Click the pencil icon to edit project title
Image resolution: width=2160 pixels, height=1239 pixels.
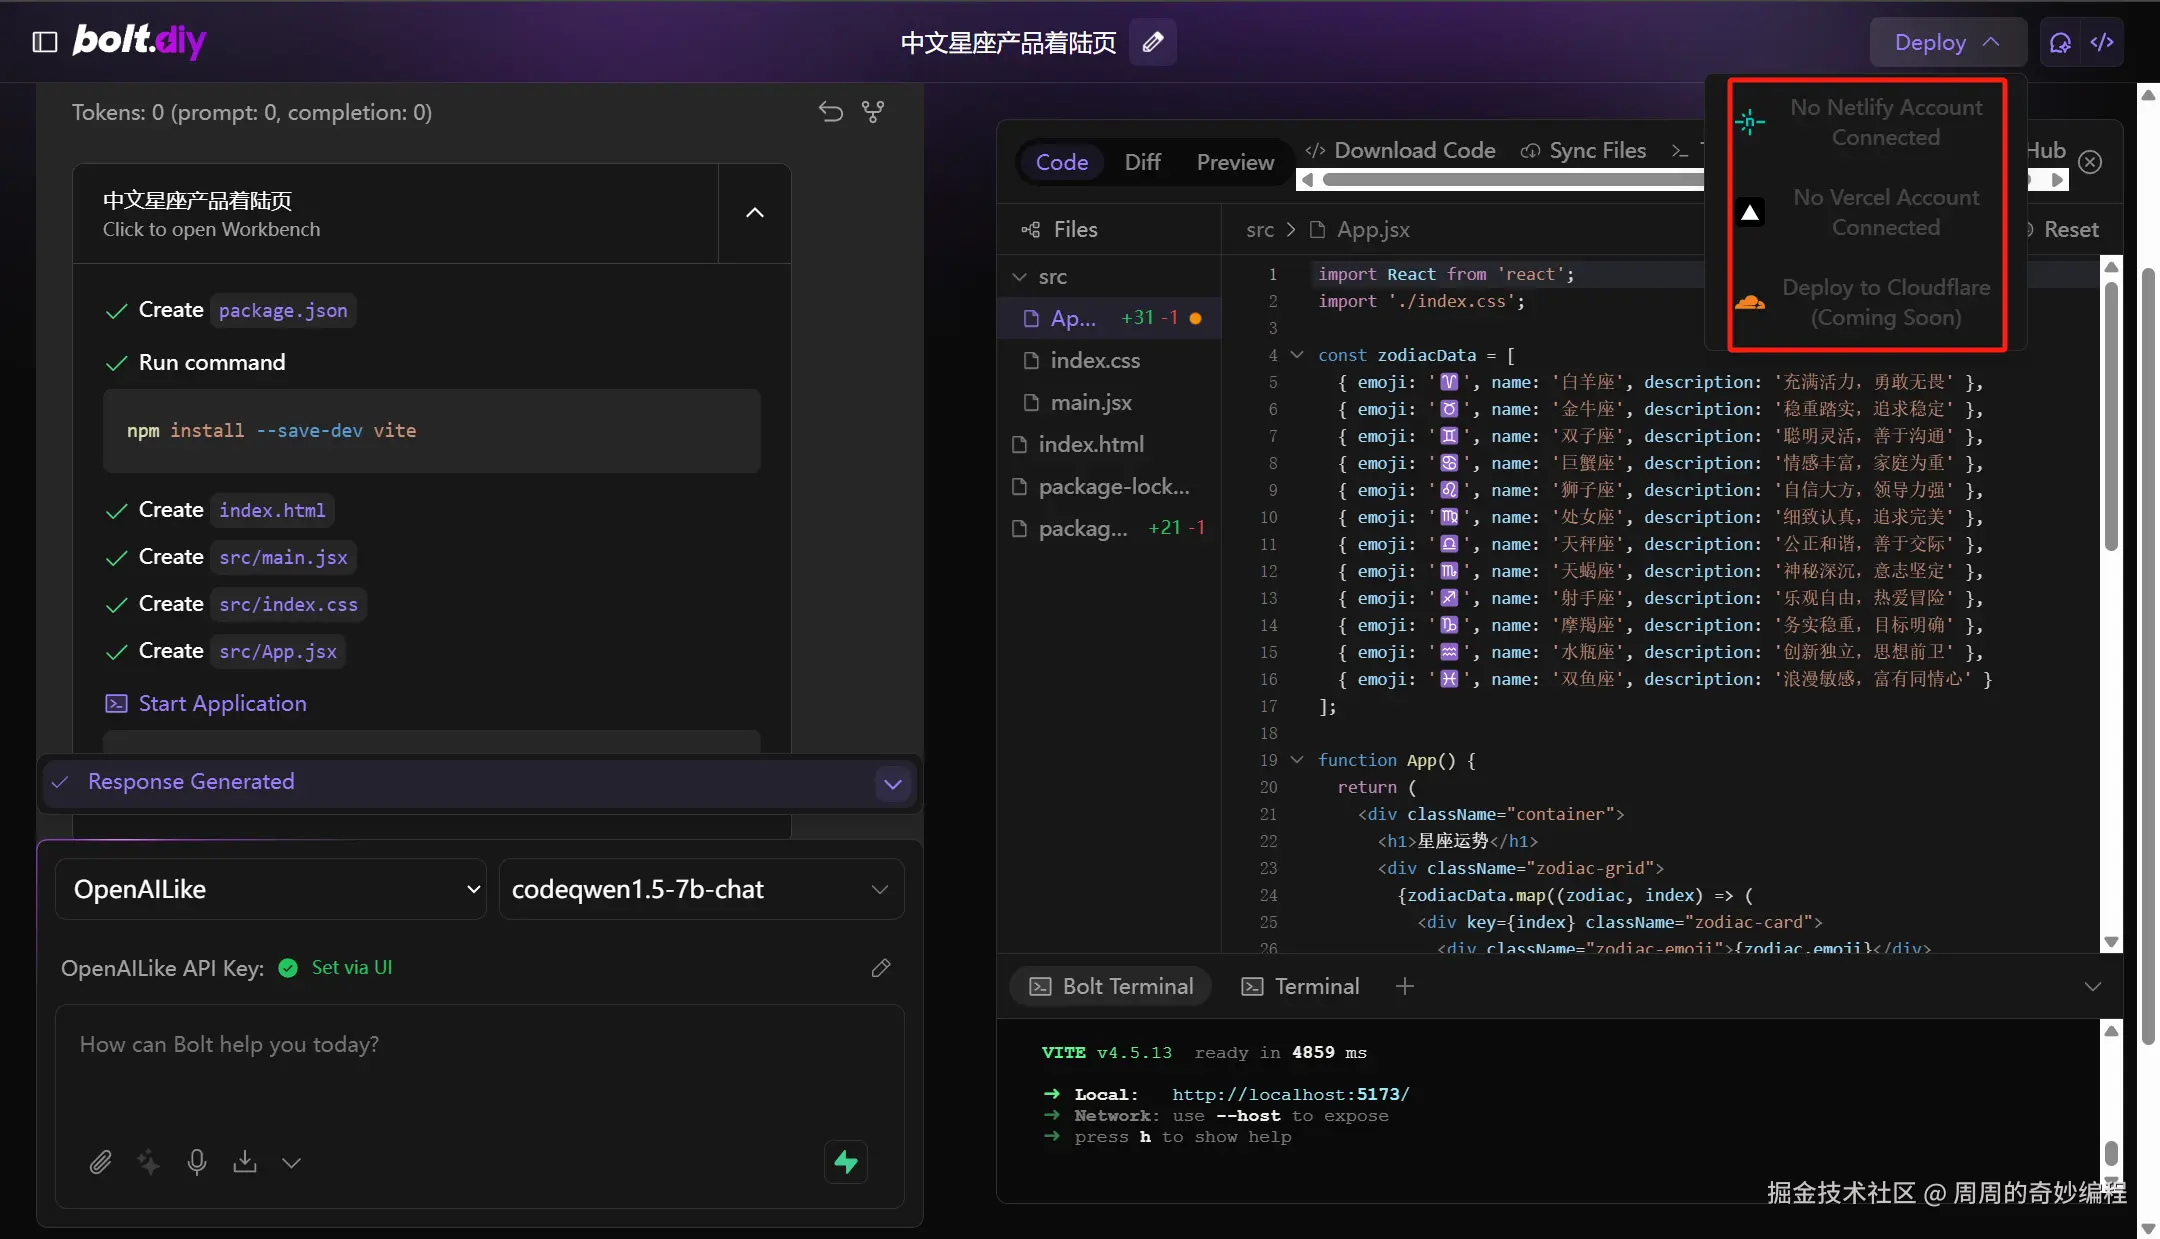[1152, 42]
